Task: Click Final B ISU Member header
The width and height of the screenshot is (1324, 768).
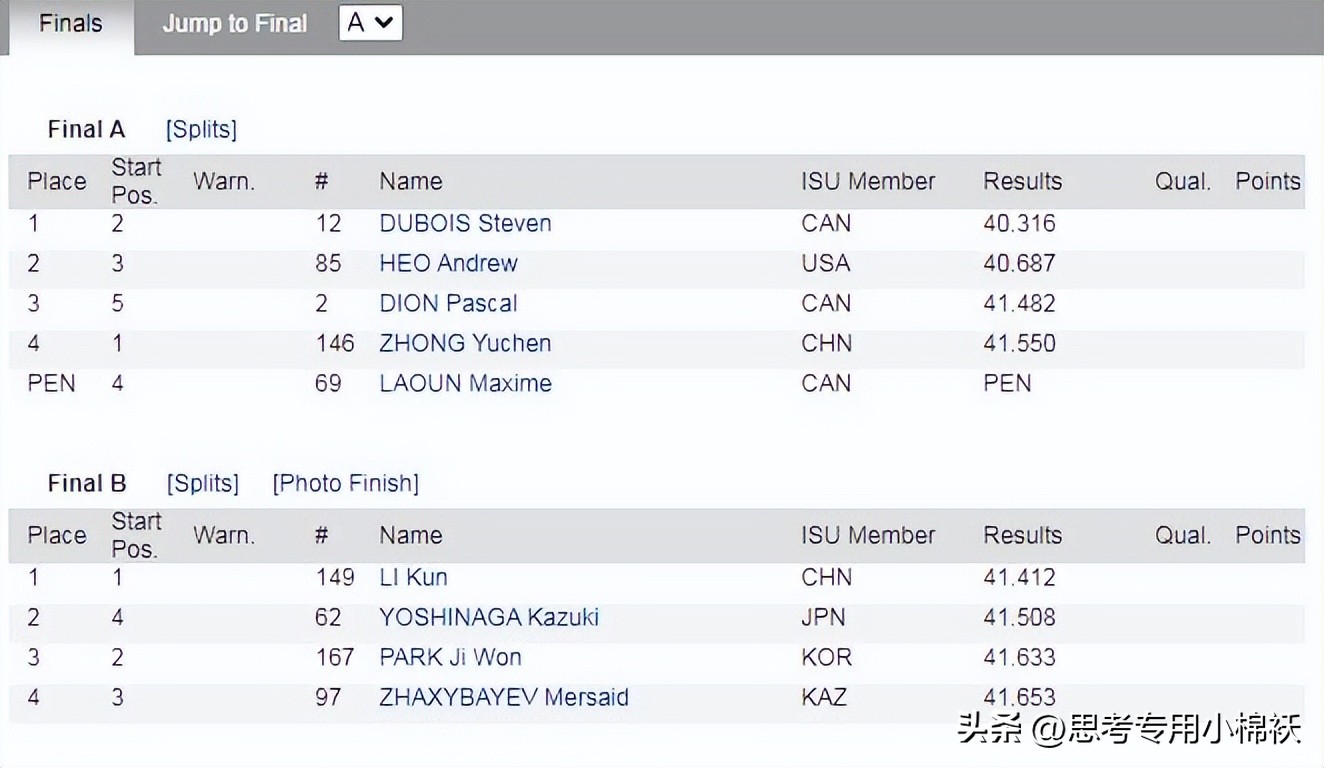Action: 867,535
